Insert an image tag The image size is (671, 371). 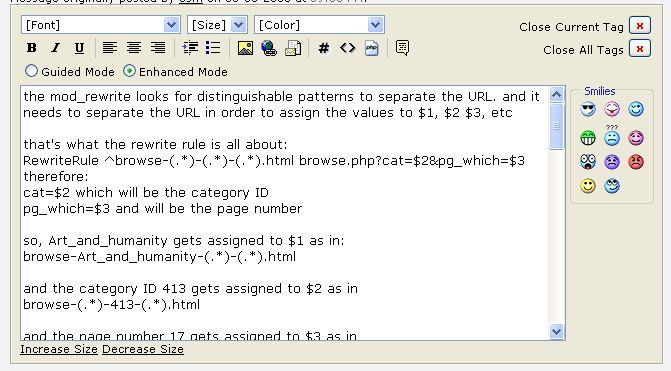pos(245,48)
